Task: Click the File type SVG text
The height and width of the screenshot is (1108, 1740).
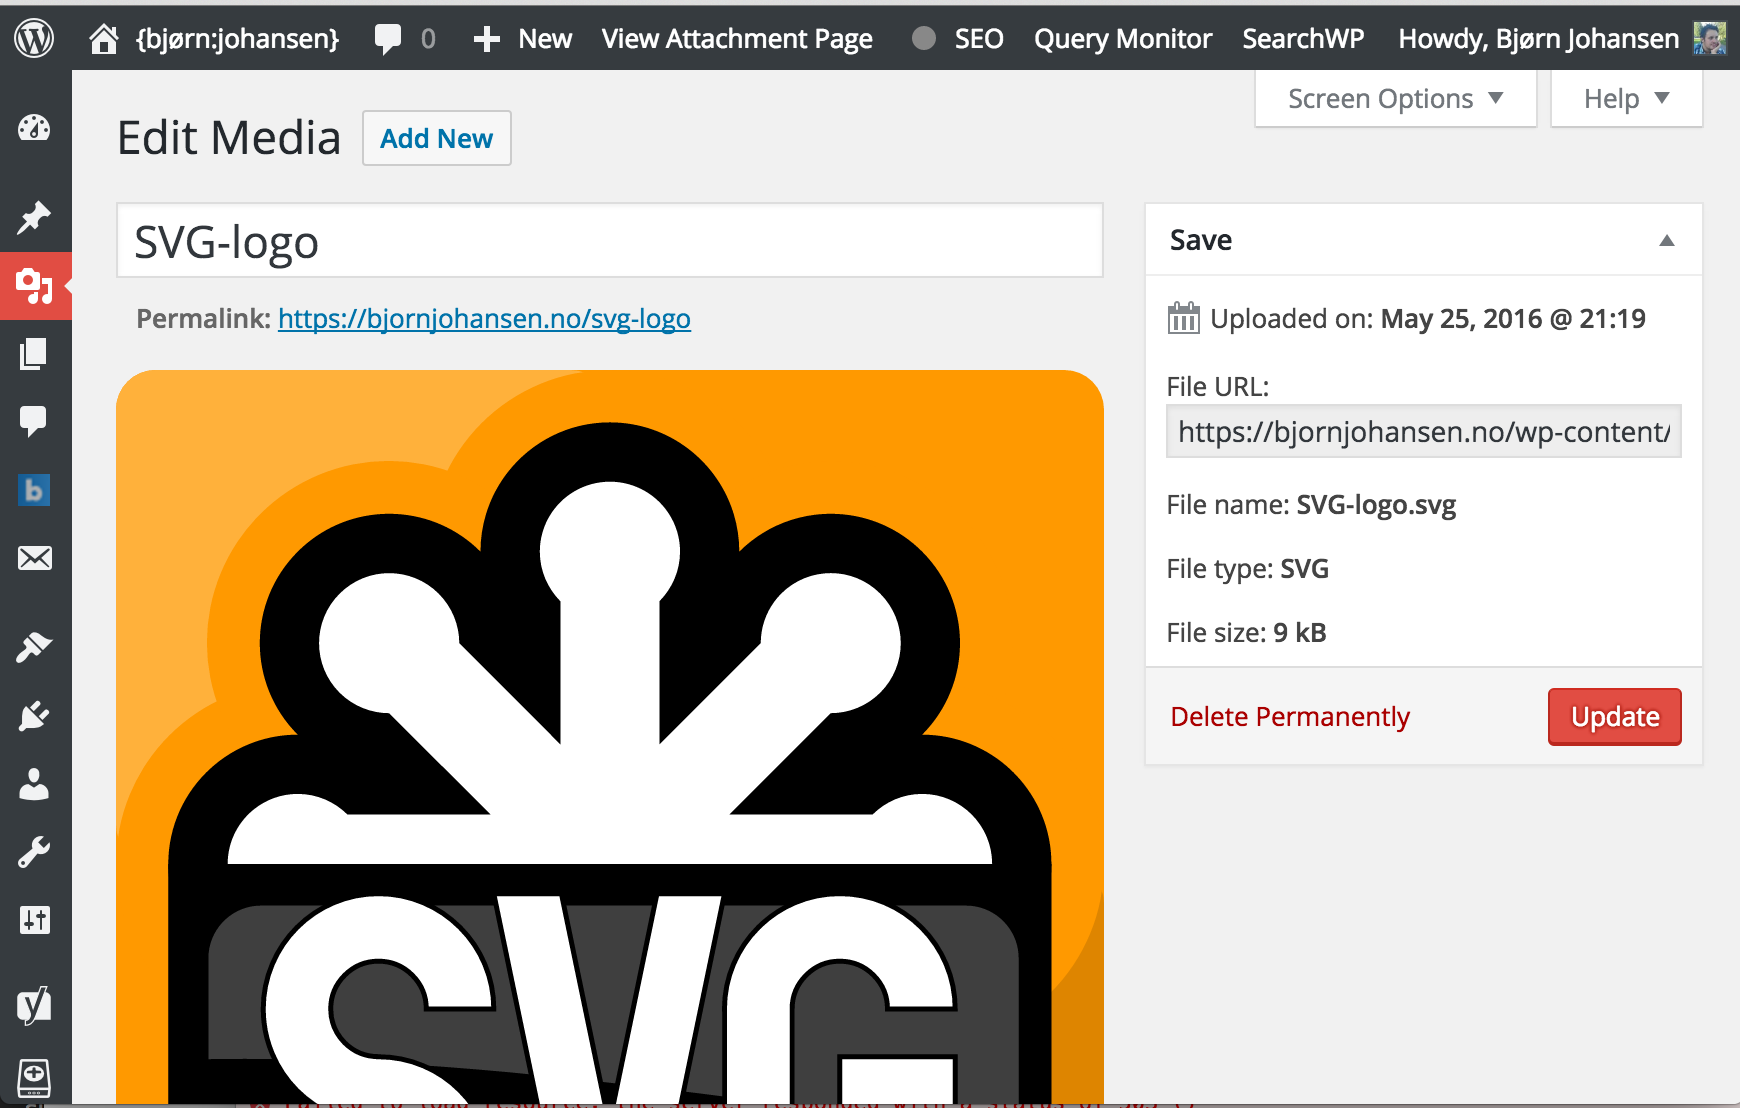Action: click(1247, 569)
